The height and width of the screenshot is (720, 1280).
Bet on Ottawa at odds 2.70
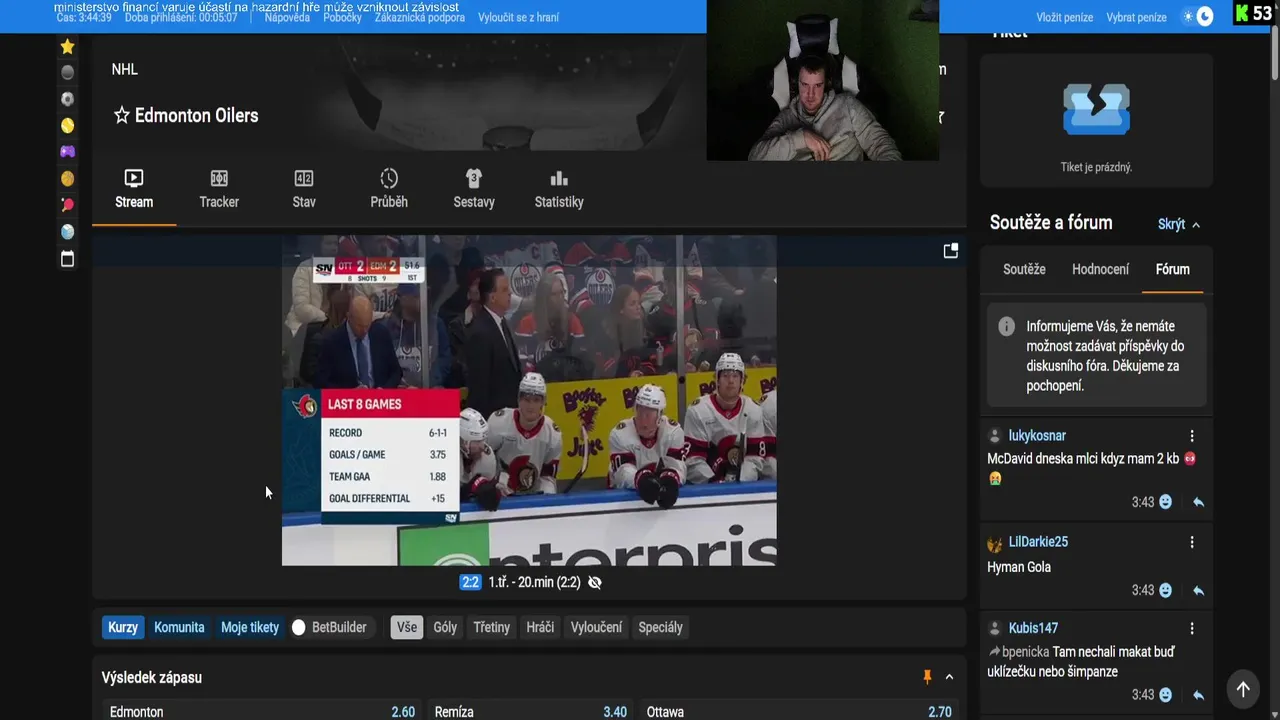pos(799,711)
